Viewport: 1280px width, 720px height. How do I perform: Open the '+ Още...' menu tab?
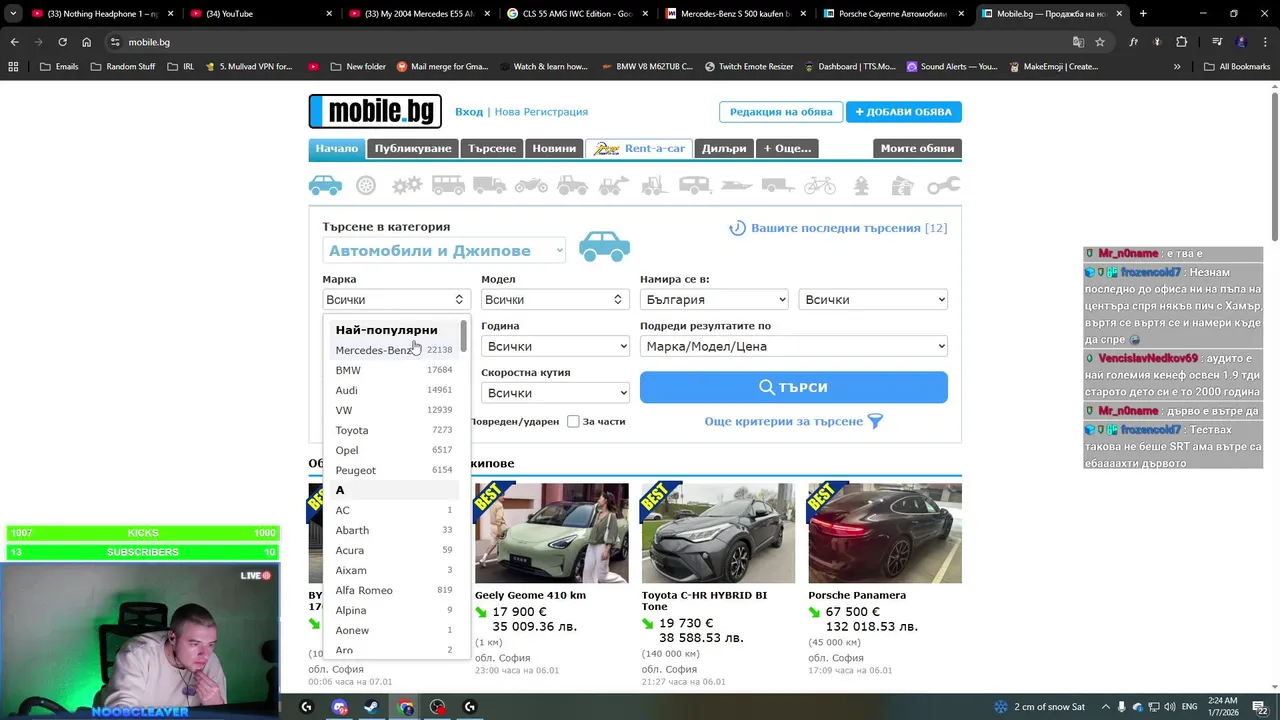(x=787, y=148)
